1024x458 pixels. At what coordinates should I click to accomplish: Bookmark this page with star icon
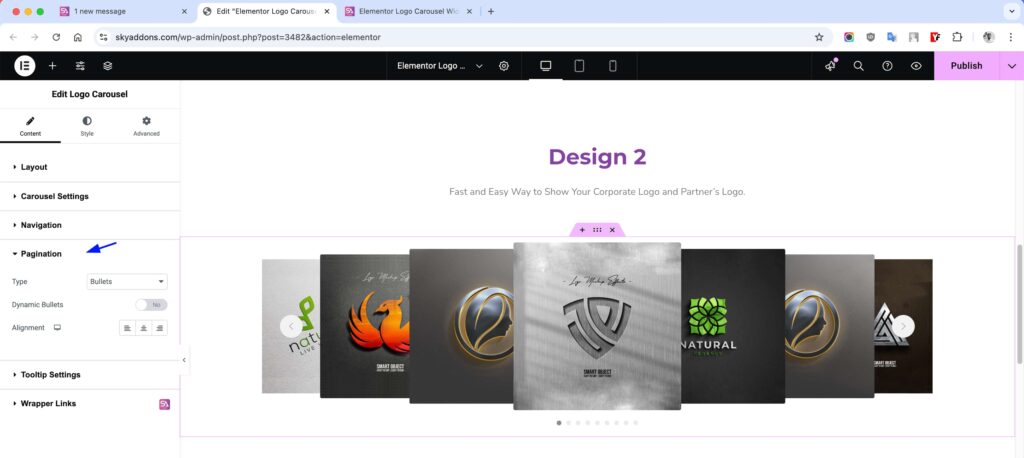click(x=819, y=37)
